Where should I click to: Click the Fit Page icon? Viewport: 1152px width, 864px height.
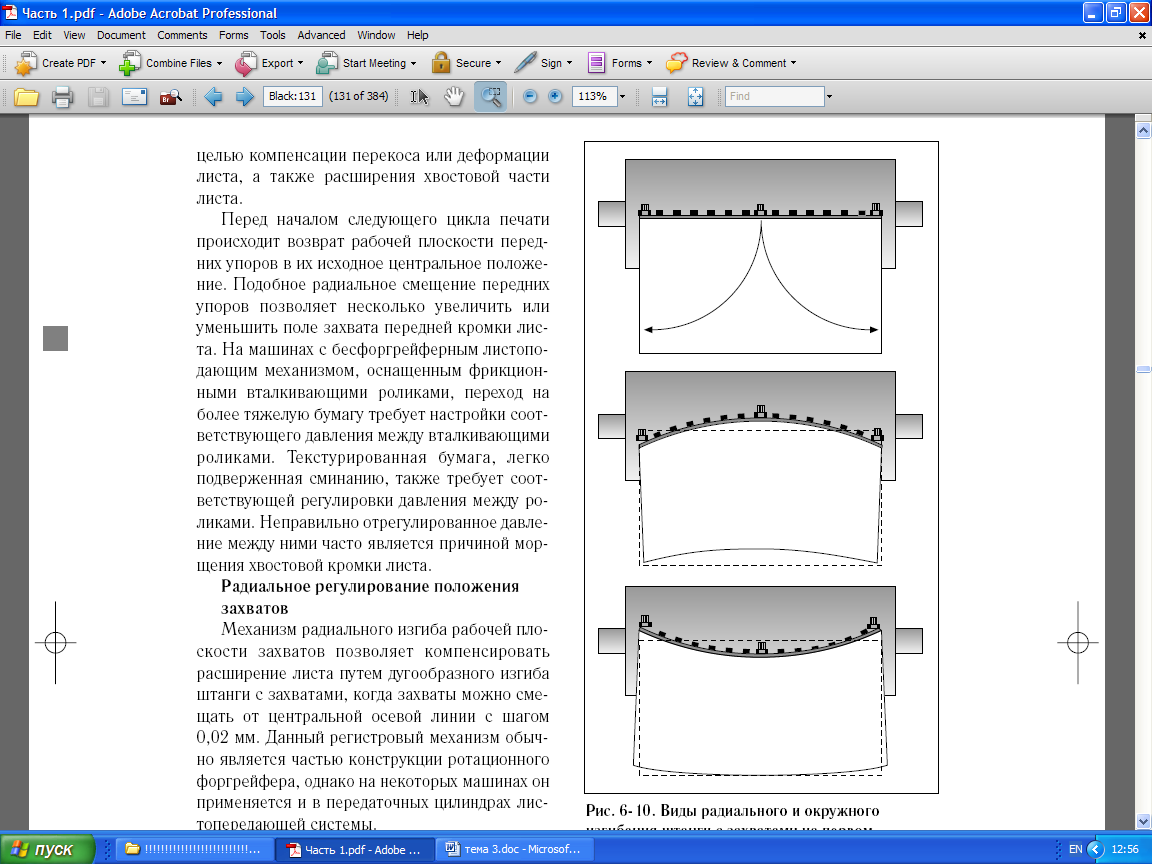[x=695, y=96]
